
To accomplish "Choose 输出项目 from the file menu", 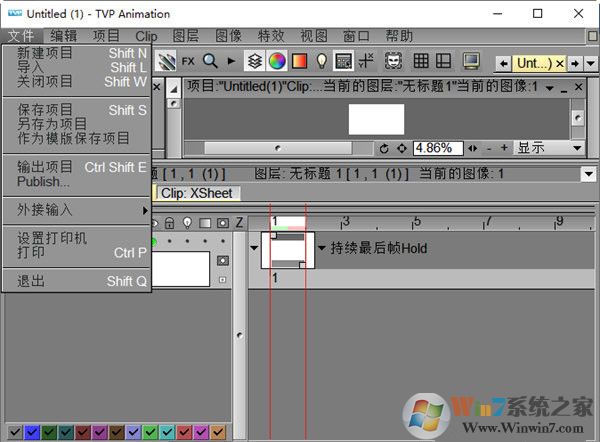I will click(77, 167).
